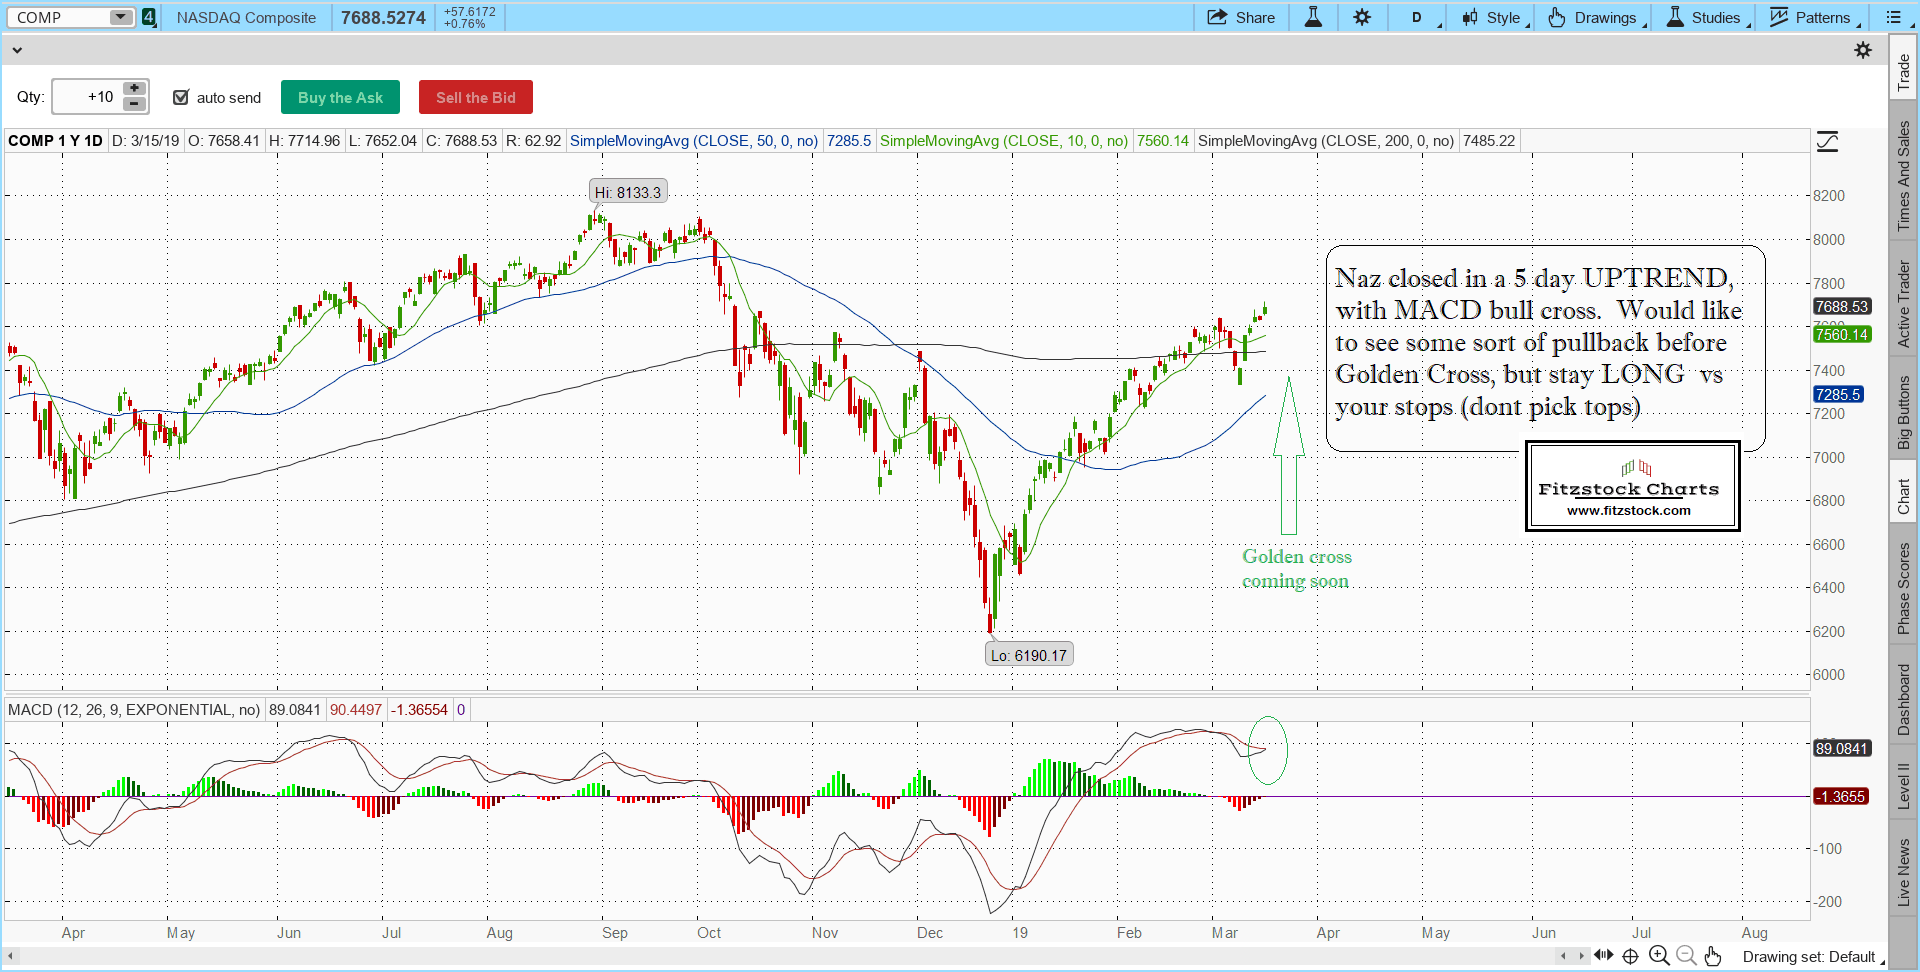Click the crosshair pointer tool icon
Screen dimensions: 1920x972
1631,956
